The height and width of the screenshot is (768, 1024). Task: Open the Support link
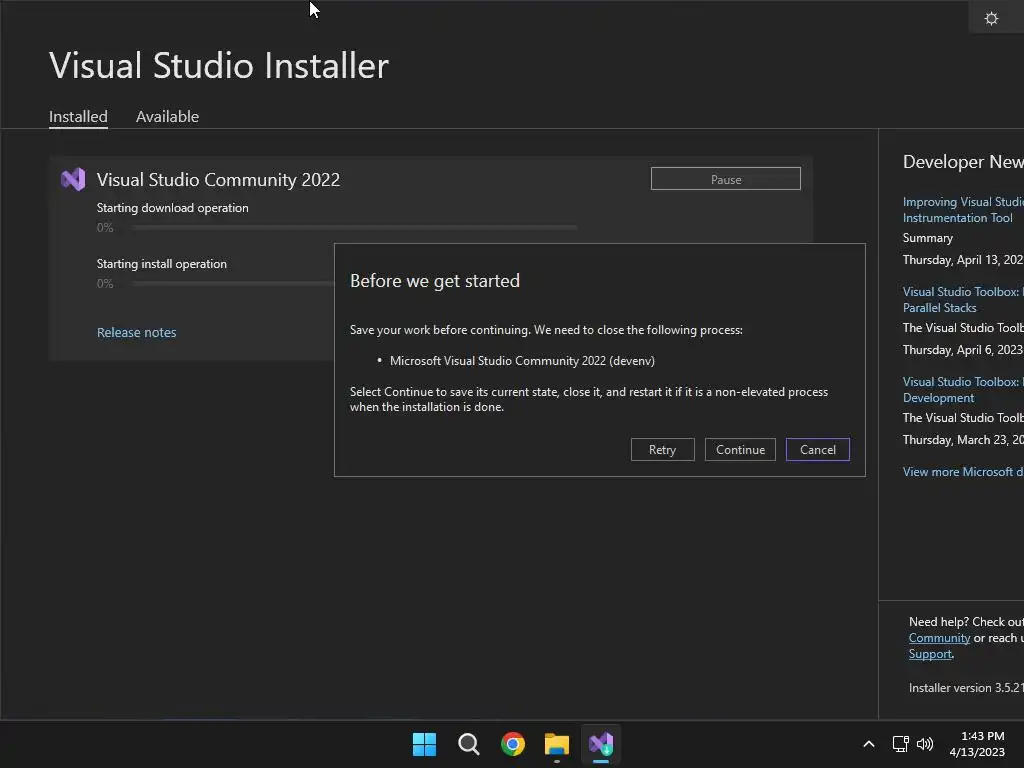[930, 654]
